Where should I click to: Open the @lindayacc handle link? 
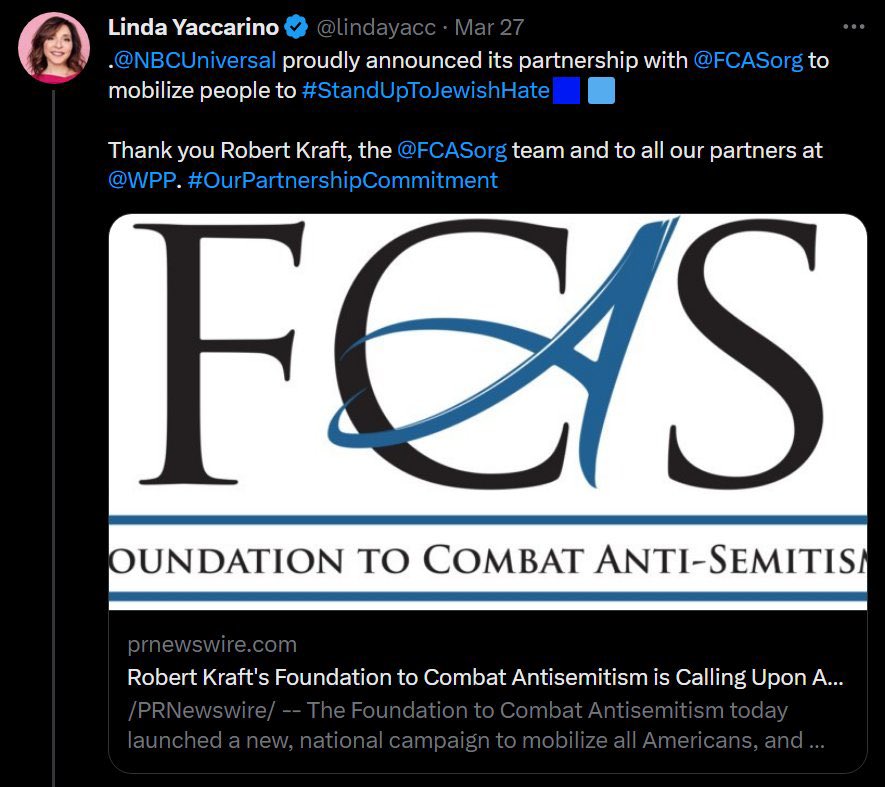pos(375,28)
